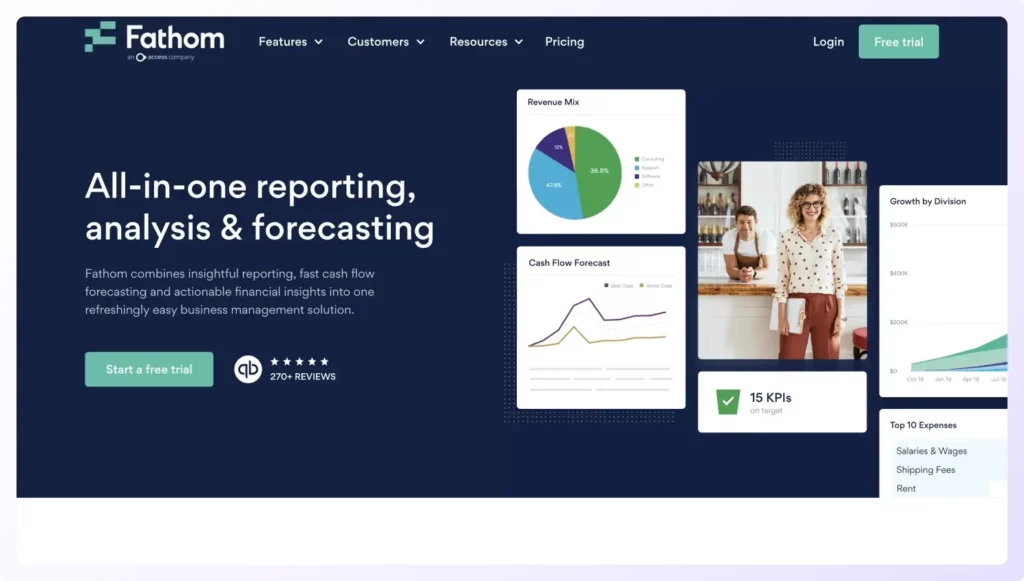Select the Rent expense row
1024x581 pixels.
pos(948,488)
